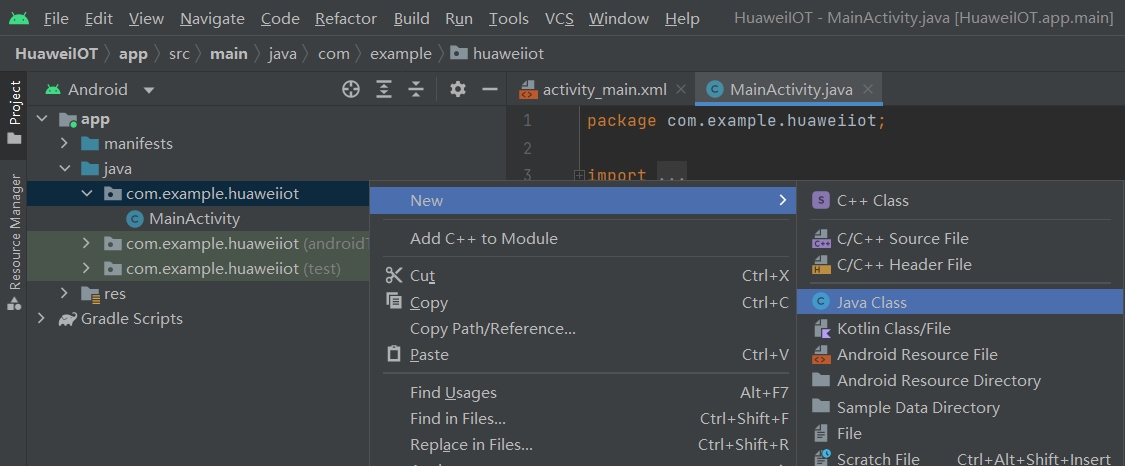Click the huaweiiot folder icon in breadcrumb
The height and width of the screenshot is (466, 1125).
(x=458, y=53)
